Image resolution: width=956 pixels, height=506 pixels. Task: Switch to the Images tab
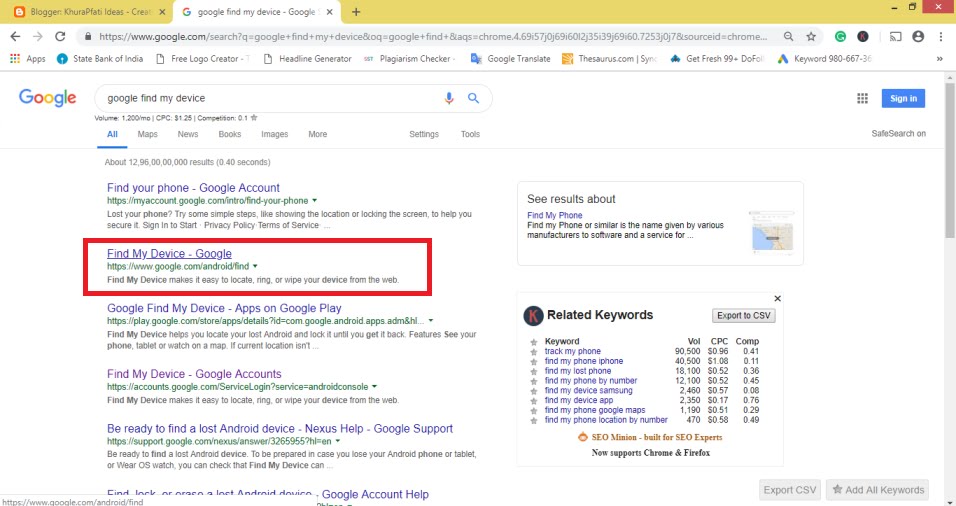tap(274, 134)
